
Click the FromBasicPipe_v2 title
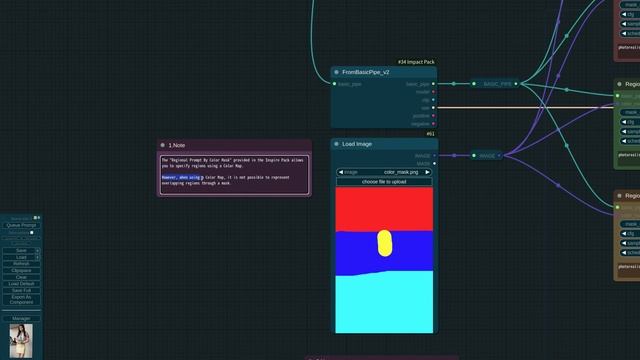pos(366,72)
